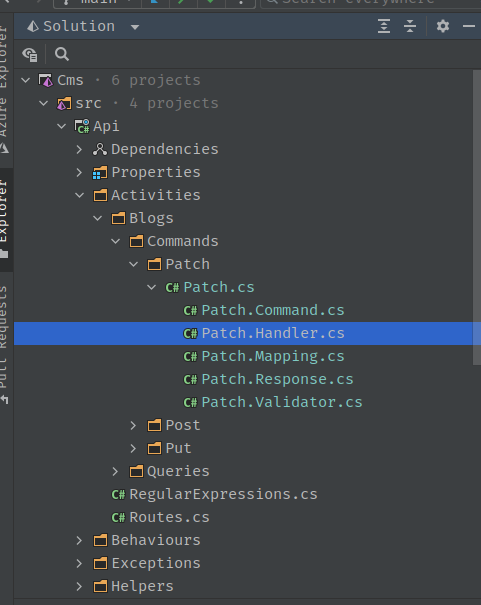Collapse the Api project node
This screenshot has height=605, width=481.
[62, 126]
